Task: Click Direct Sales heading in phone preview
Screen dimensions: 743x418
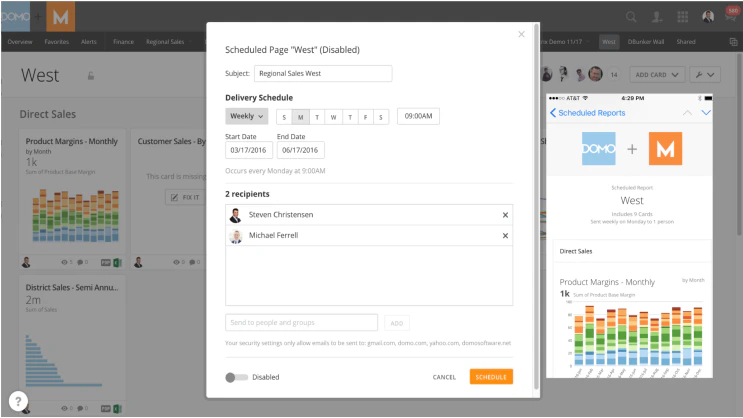Action: tap(576, 251)
